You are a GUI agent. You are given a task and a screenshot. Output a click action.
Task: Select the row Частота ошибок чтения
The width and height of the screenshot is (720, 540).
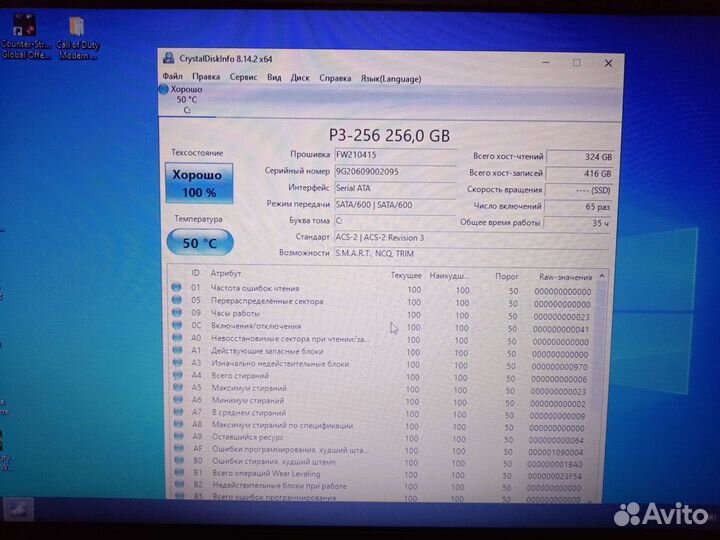click(x=382, y=289)
